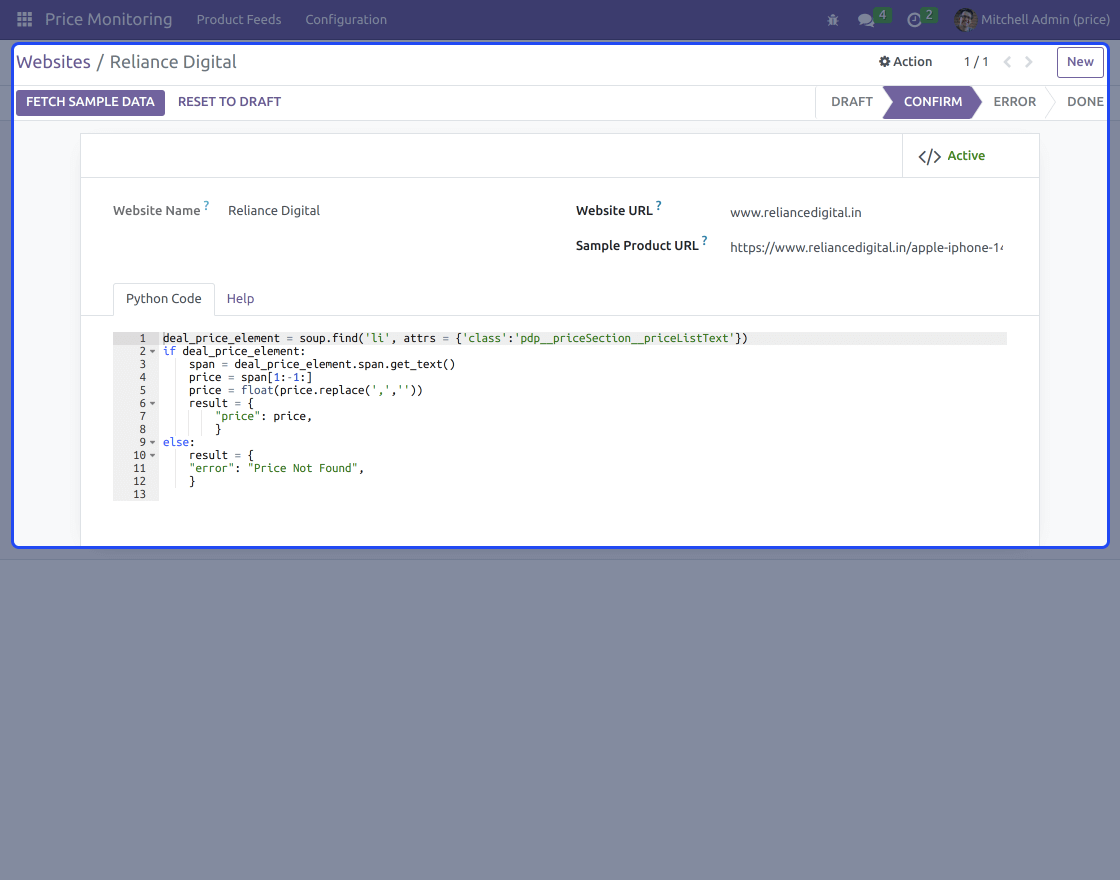1120x880 pixels.
Task: Click Sample Product URL help question mark
Action: coord(704,241)
